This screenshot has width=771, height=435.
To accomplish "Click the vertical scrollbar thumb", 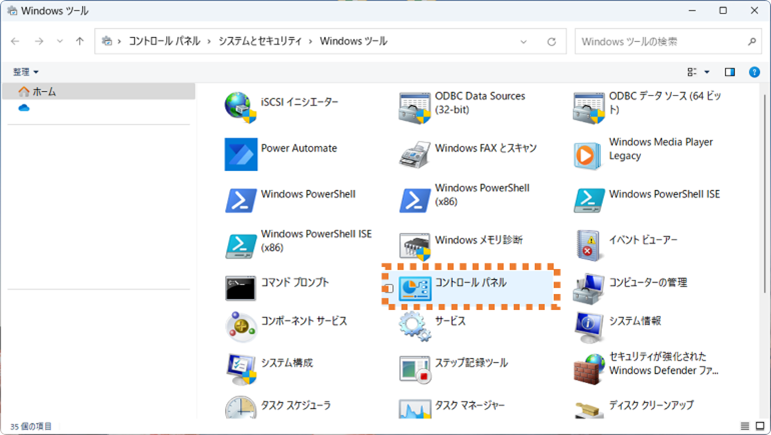I will pos(765,194).
